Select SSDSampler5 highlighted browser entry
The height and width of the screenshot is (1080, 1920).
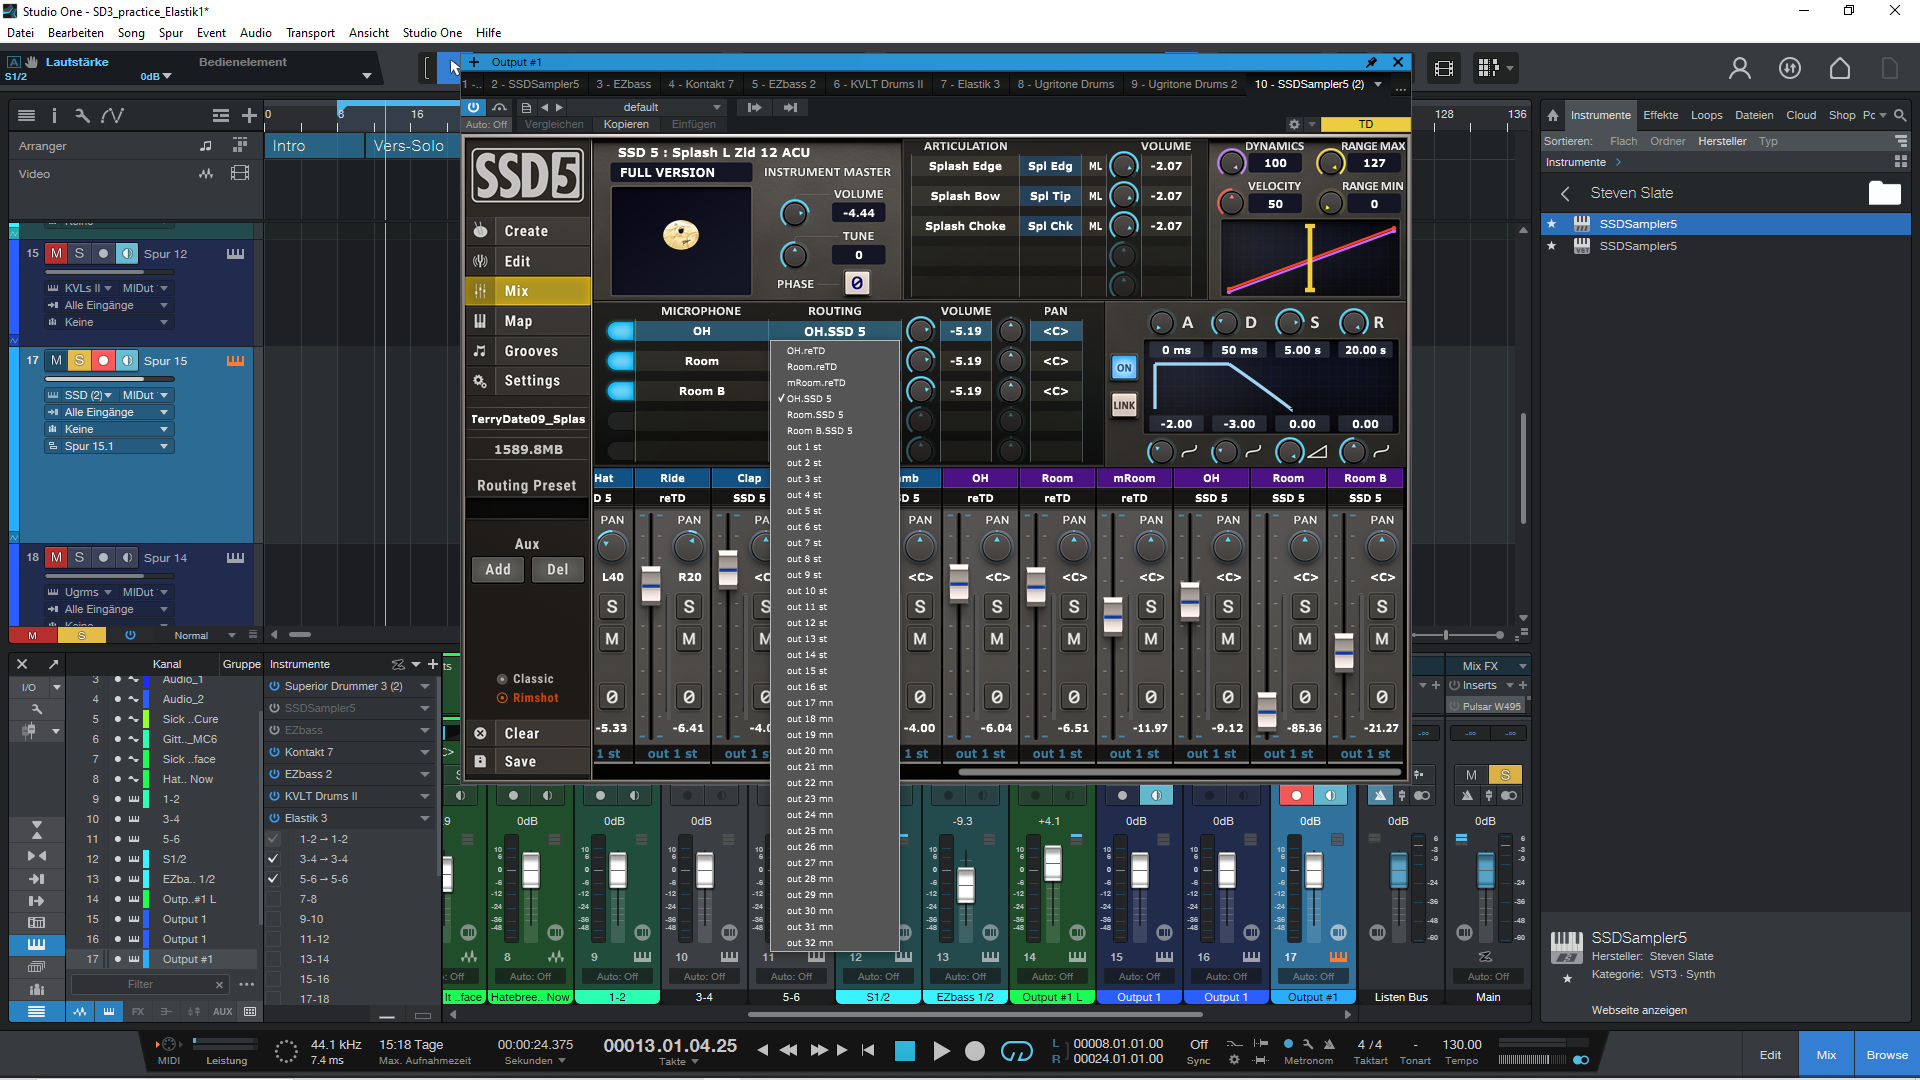point(1725,224)
